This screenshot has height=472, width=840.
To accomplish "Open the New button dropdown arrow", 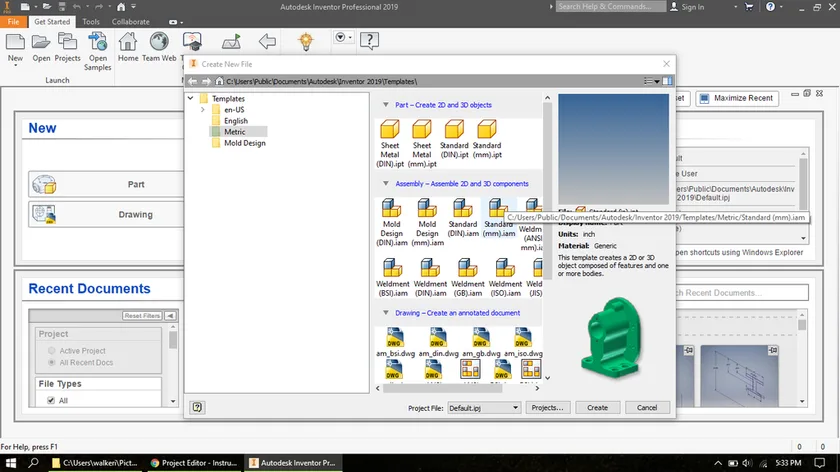I will [x=15, y=66].
